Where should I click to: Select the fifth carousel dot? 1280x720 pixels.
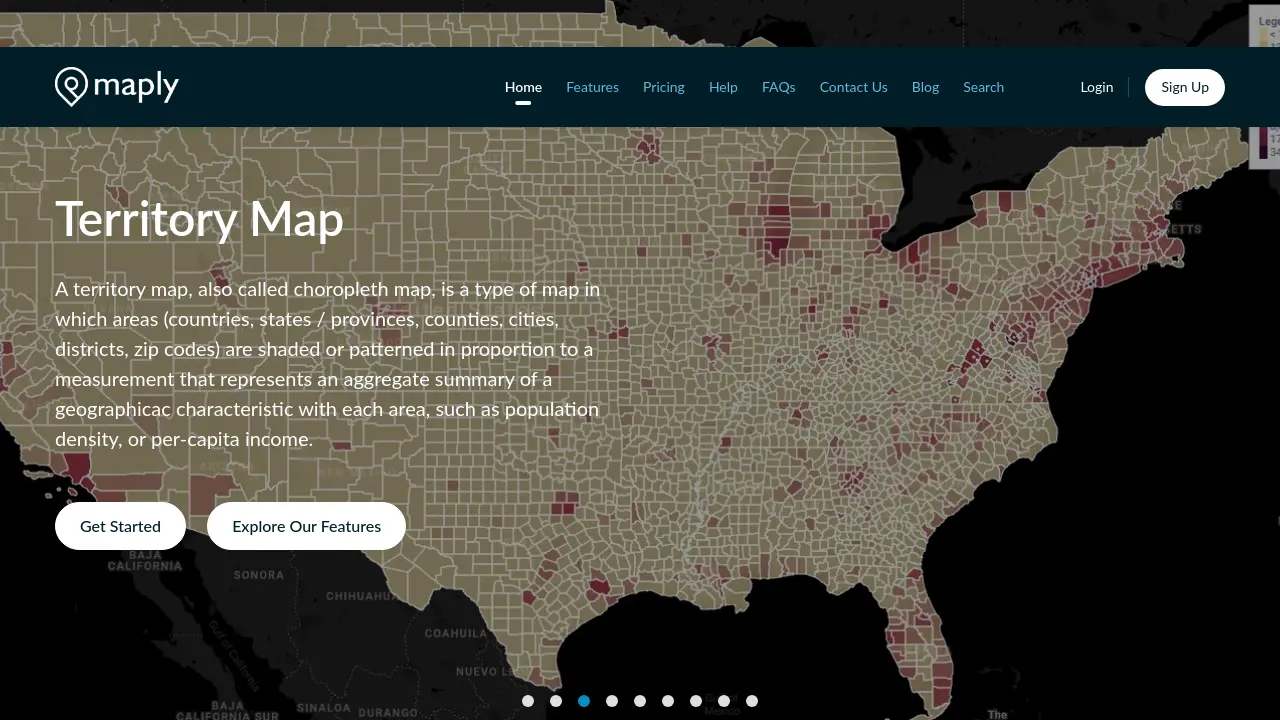(640, 701)
